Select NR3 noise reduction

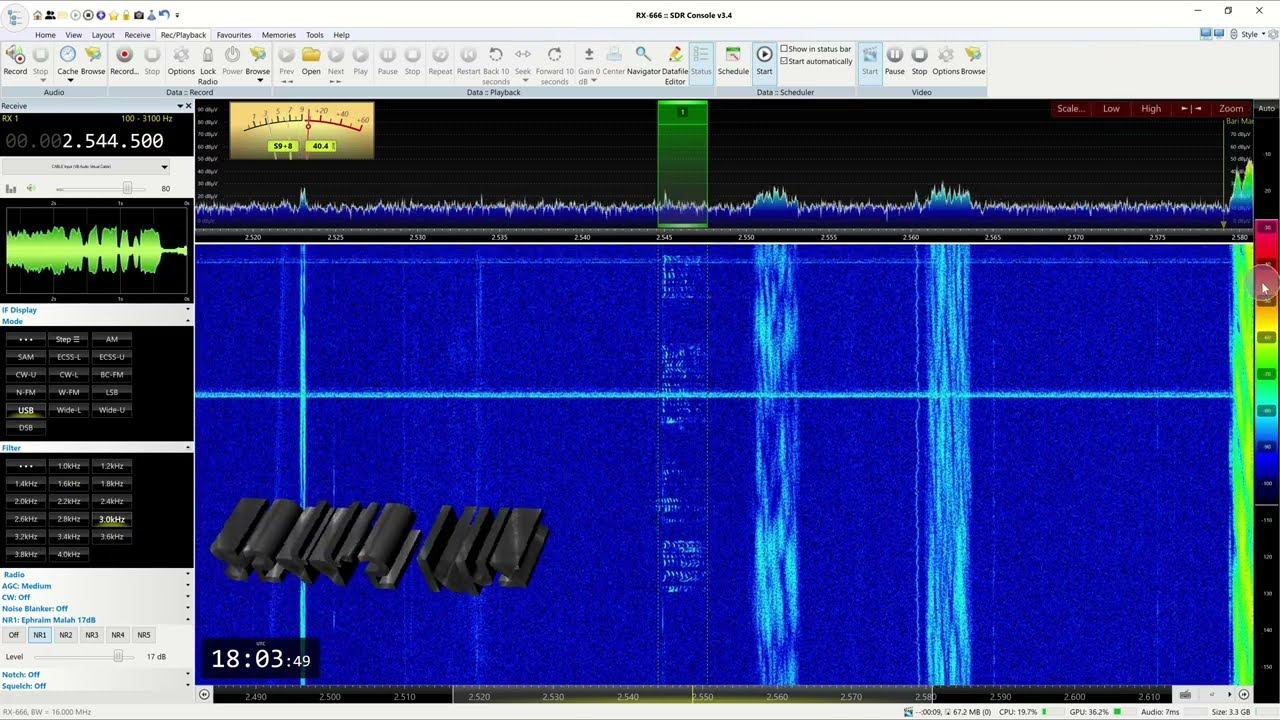point(92,635)
